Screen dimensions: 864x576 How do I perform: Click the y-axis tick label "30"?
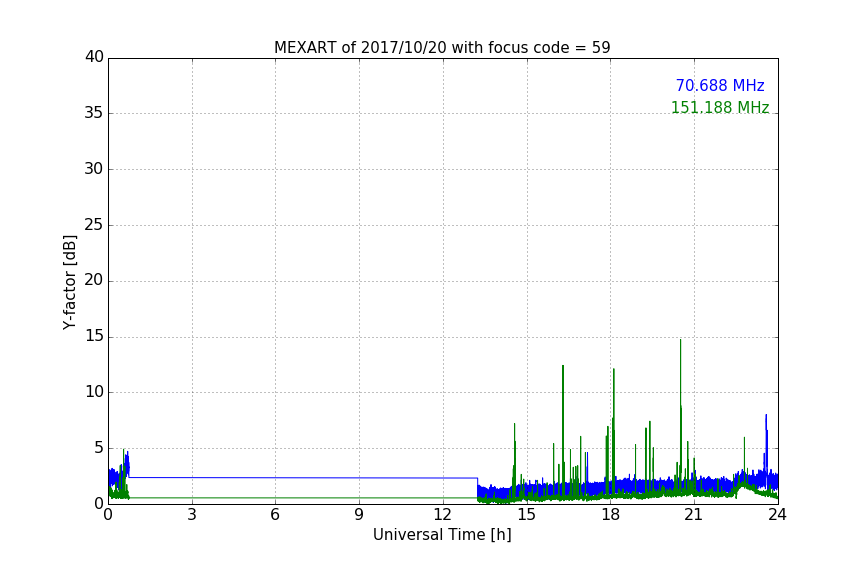(x=94, y=169)
